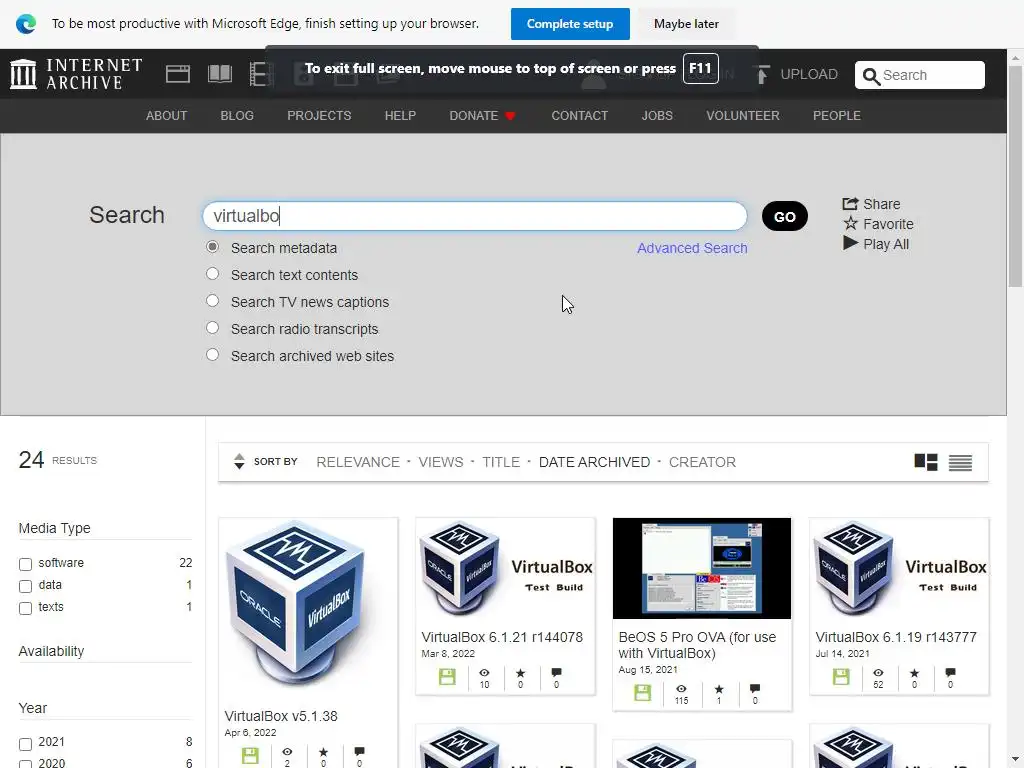Sort results by Date Archived
This screenshot has height=768, width=1024.
(594, 462)
